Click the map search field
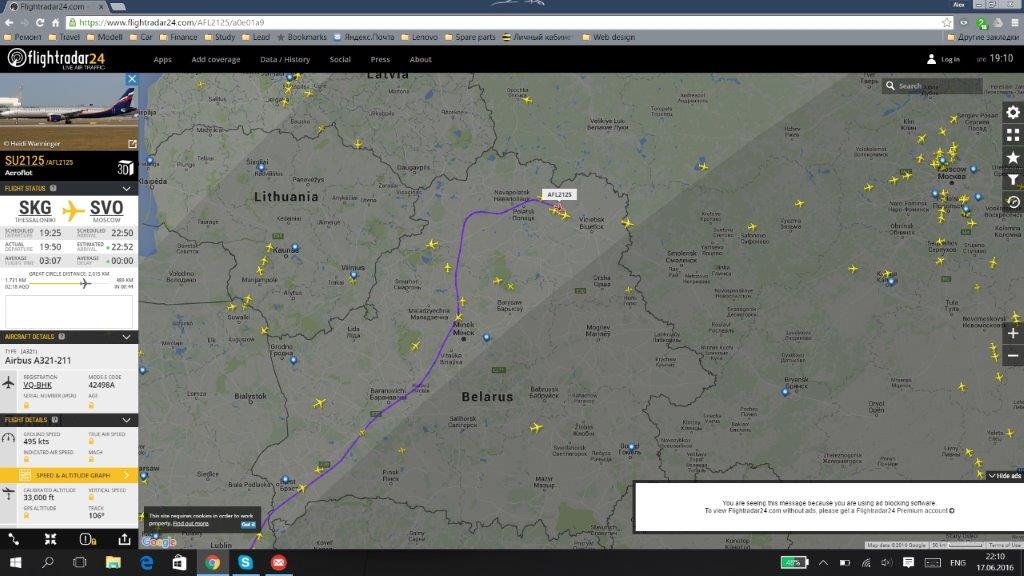Image resolution: width=1024 pixels, height=576 pixels. (x=934, y=86)
